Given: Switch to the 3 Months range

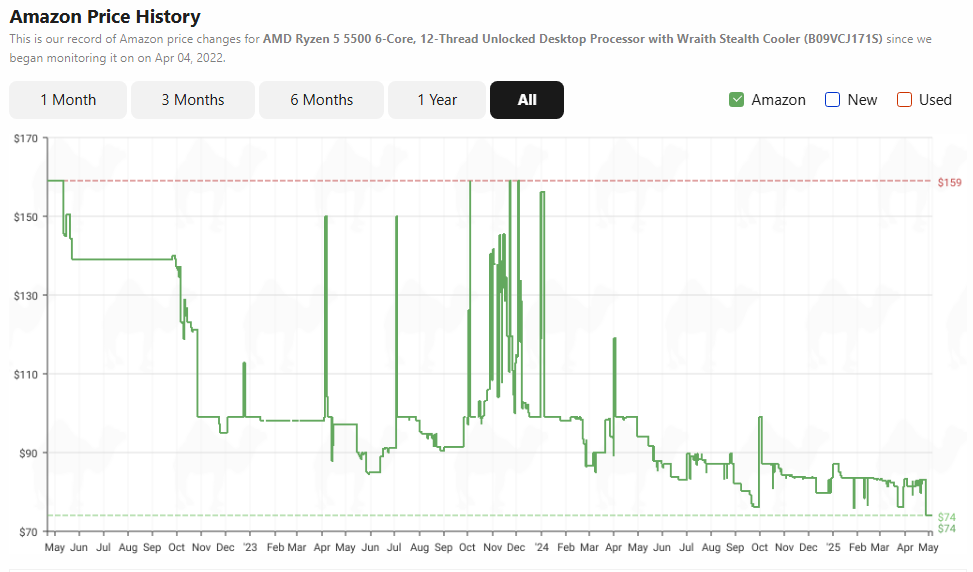Looking at the screenshot, I should click(193, 100).
